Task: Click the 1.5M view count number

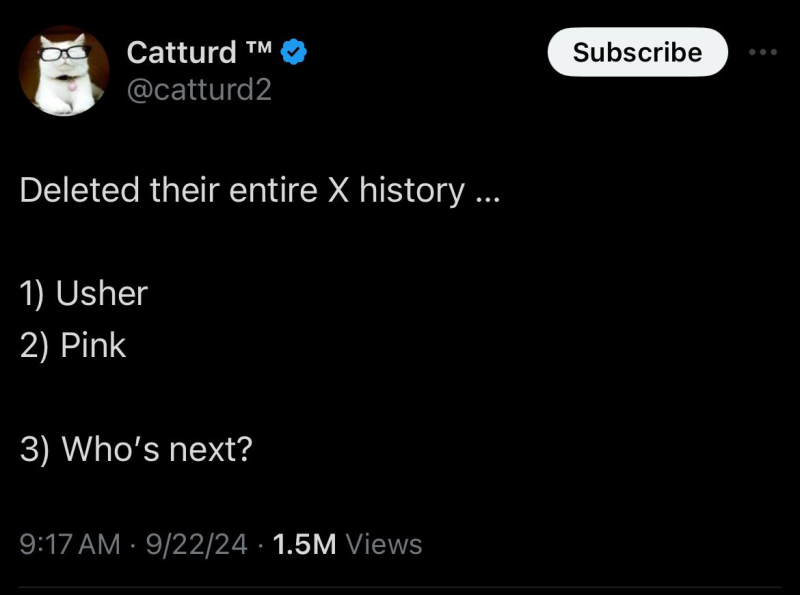Action: [304, 544]
